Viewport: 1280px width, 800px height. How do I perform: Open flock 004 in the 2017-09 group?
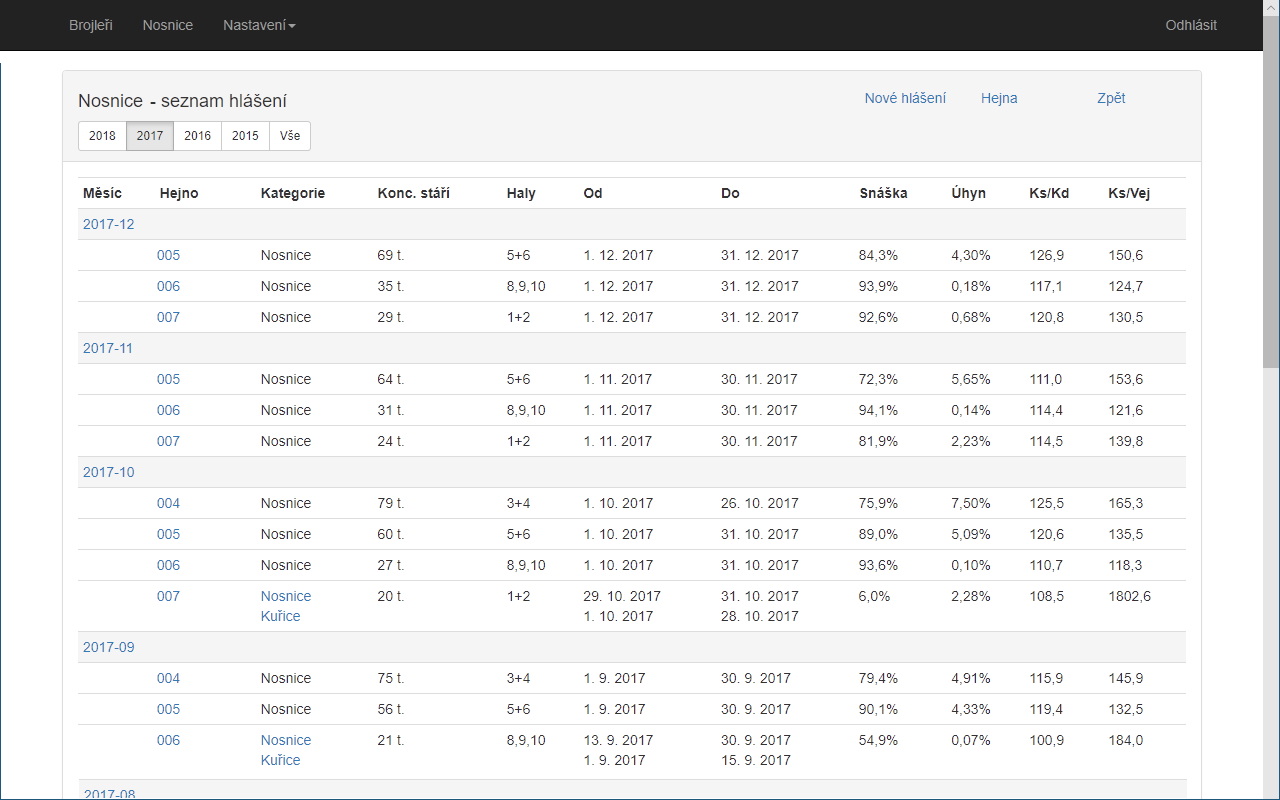tap(168, 678)
